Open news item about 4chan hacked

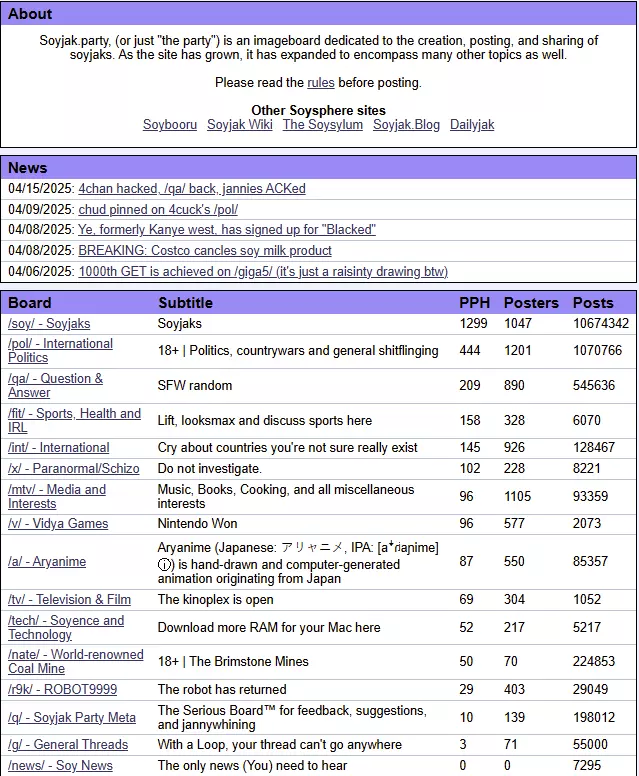[x=192, y=189]
